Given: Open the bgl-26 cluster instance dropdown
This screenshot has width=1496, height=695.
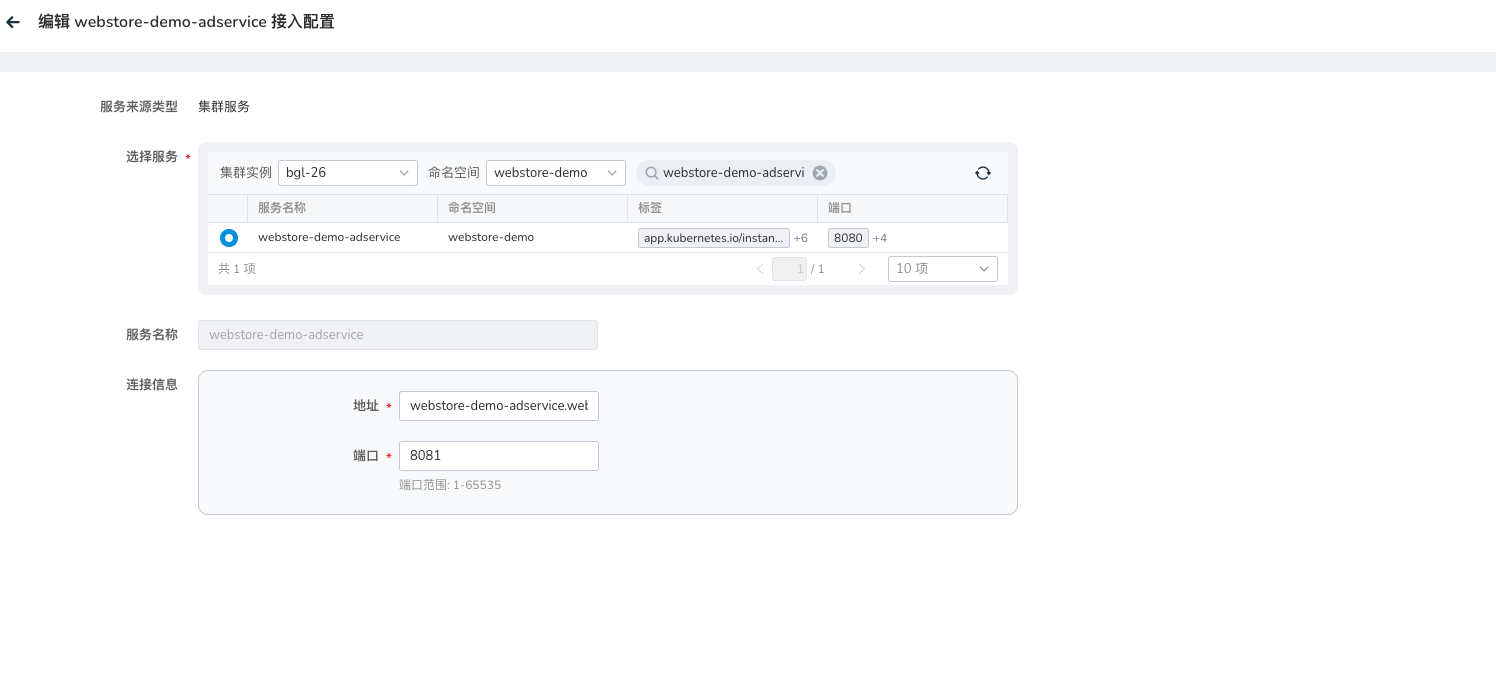Looking at the screenshot, I should tap(347, 173).
